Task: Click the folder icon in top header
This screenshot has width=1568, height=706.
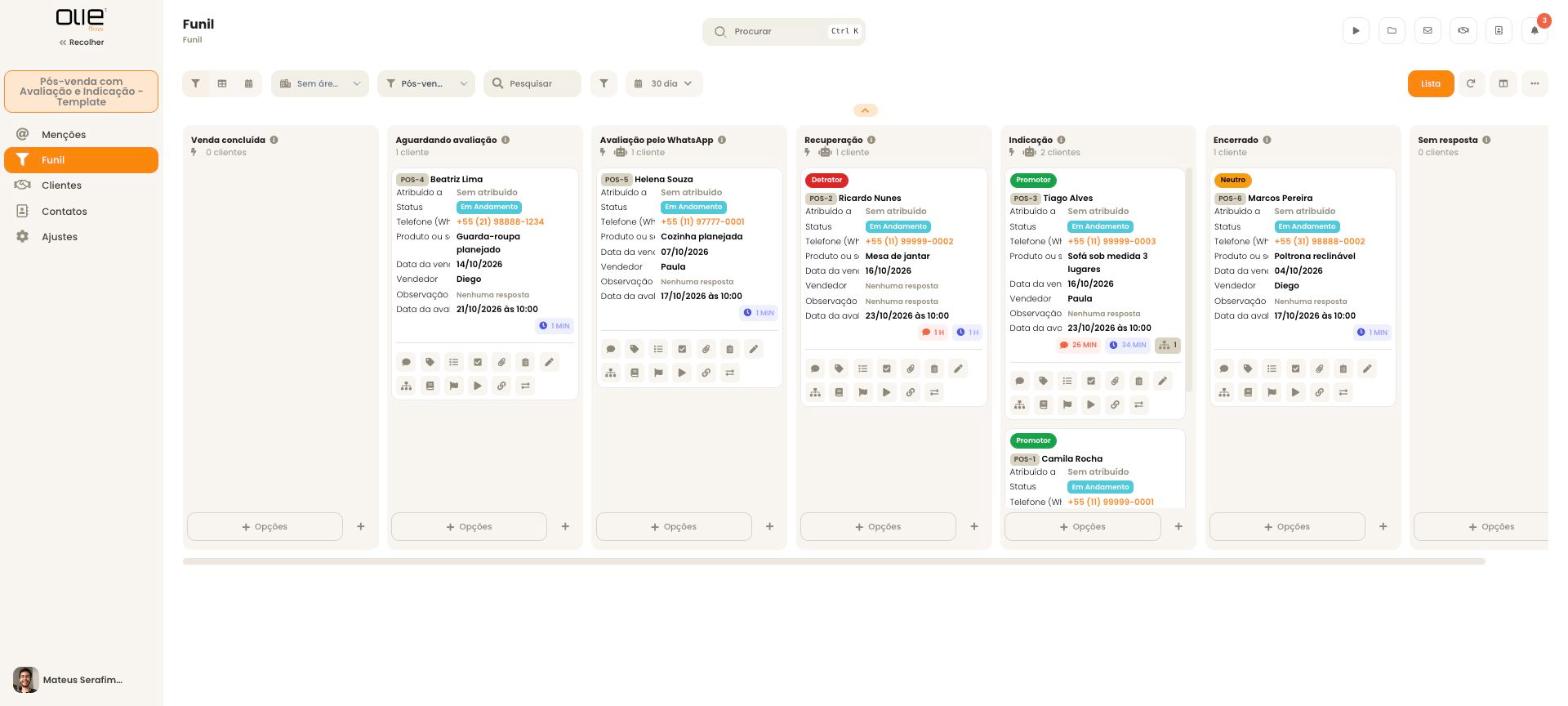Action: [x=1391, y=31]
